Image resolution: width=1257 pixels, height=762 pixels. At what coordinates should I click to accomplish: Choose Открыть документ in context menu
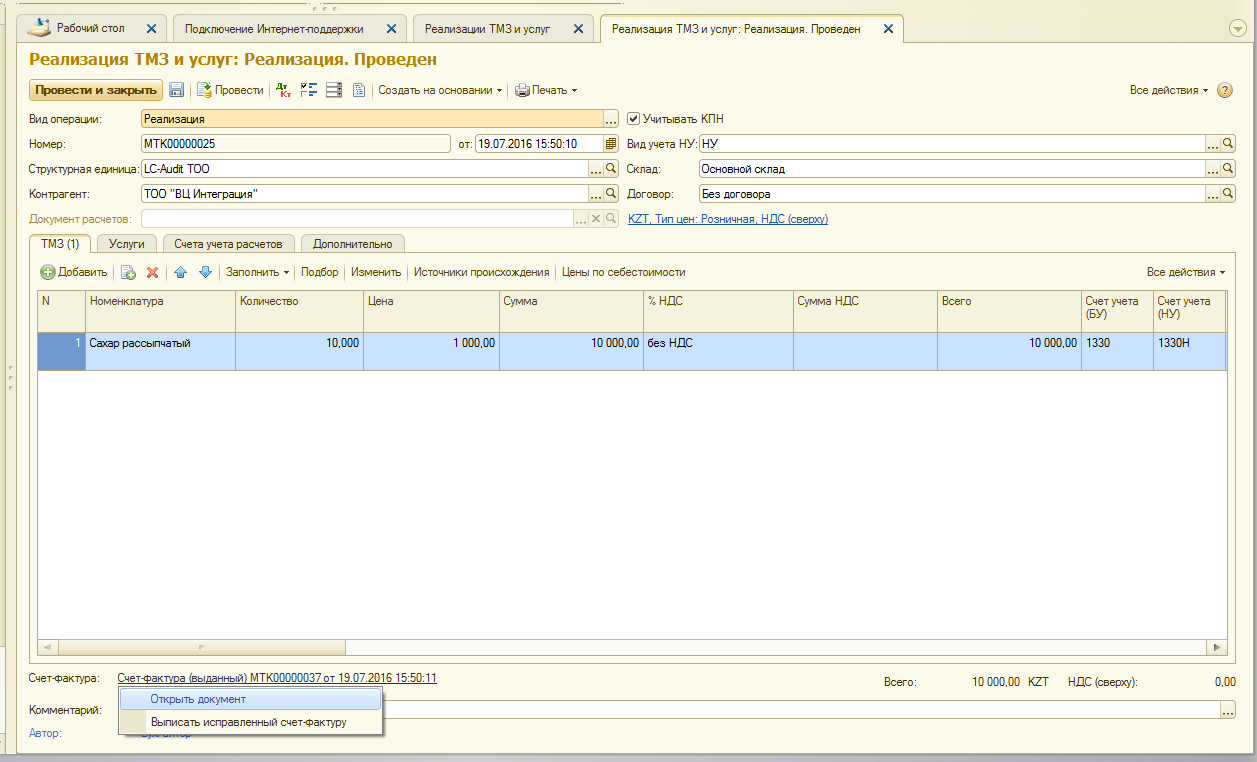click(250, 699)
